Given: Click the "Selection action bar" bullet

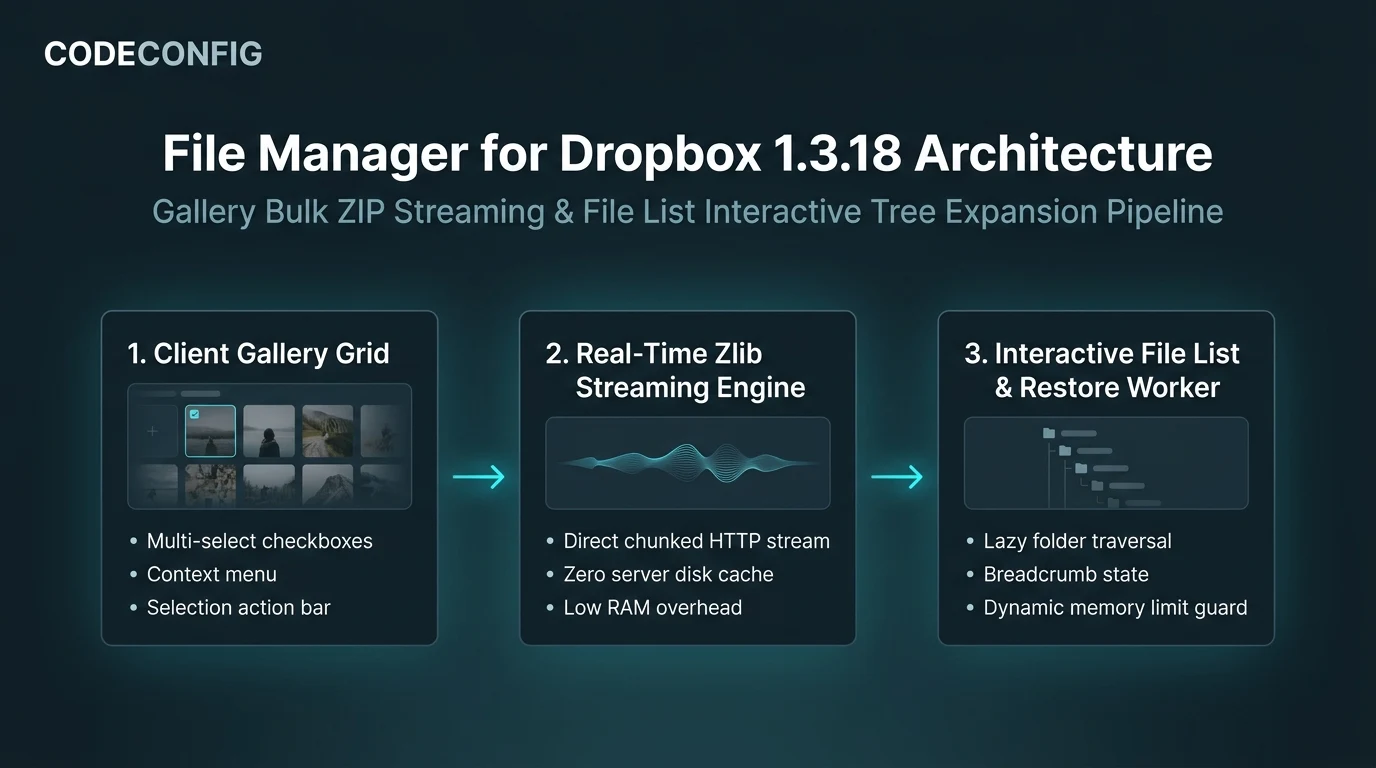Looking at the screenshot, I should (239, 607).
